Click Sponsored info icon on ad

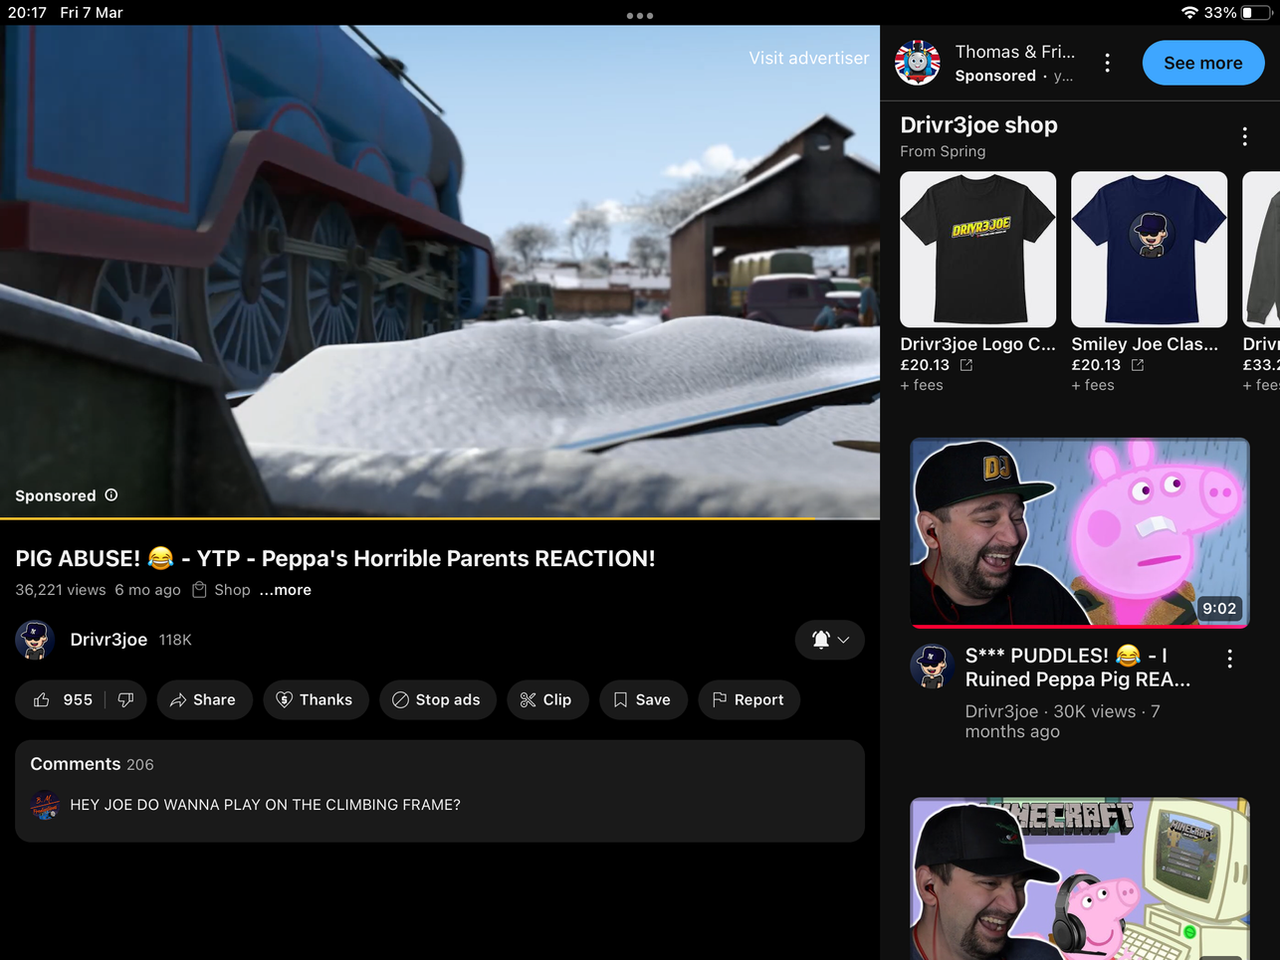111,495
